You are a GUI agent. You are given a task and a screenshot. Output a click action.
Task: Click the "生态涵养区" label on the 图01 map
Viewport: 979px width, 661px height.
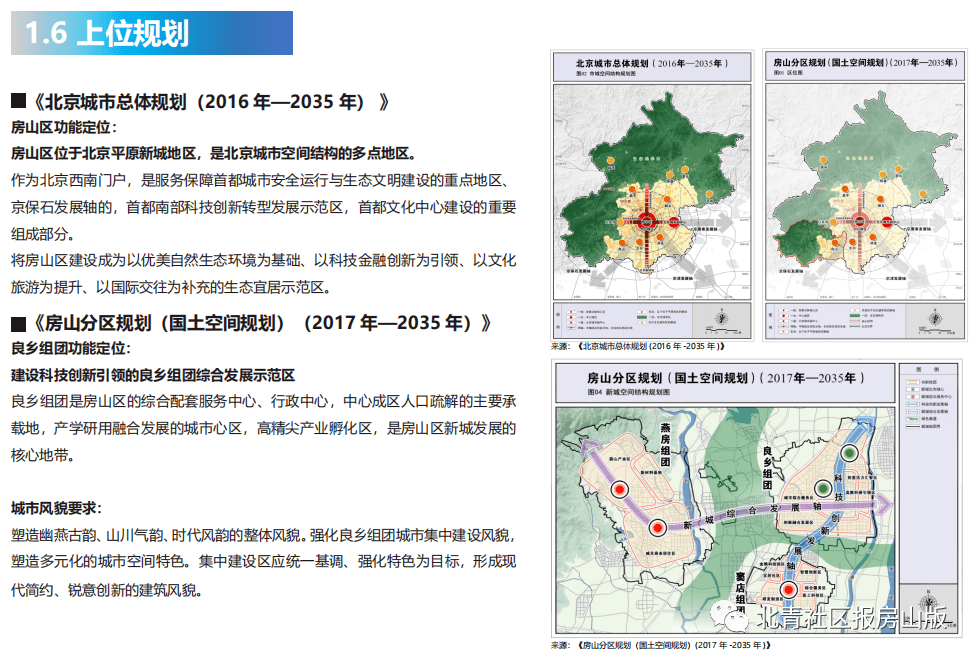[x=860, y=159]
